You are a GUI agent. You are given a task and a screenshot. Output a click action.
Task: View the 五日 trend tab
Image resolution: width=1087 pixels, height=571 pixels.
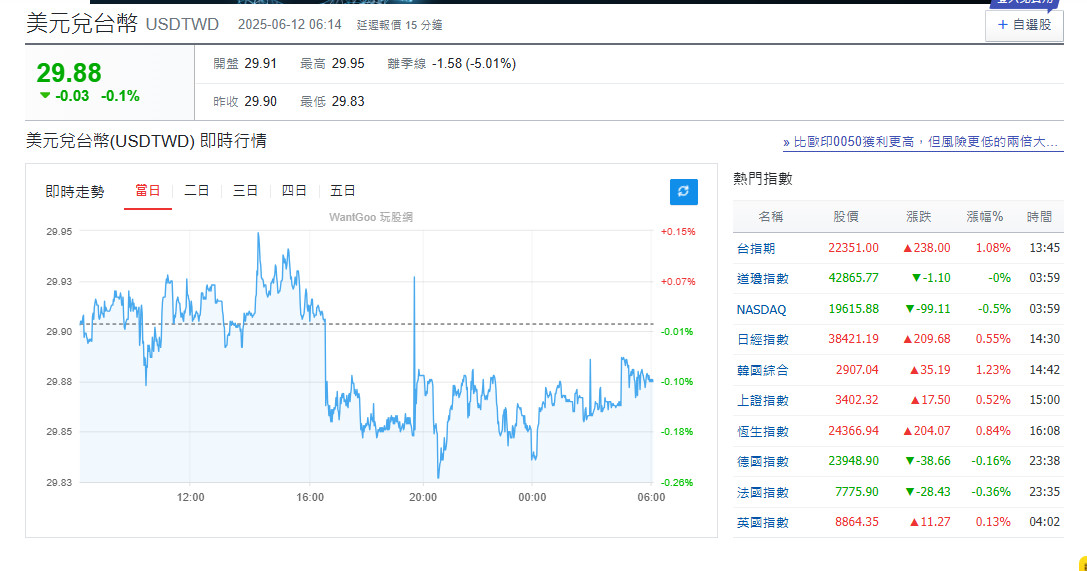point(343,191)
